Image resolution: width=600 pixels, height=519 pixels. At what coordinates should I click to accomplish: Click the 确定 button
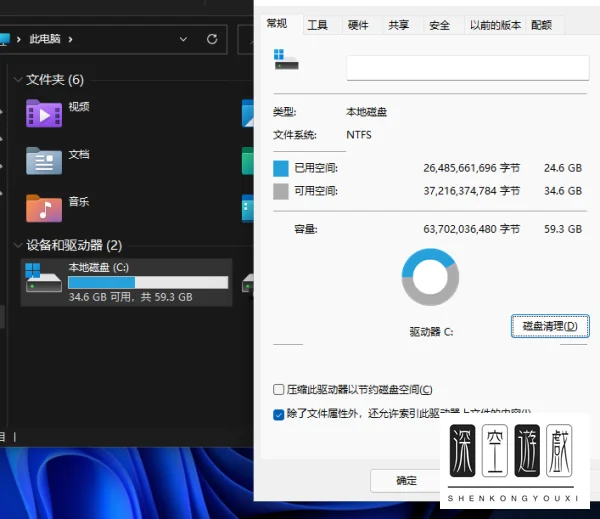click(x=406, y=480)
